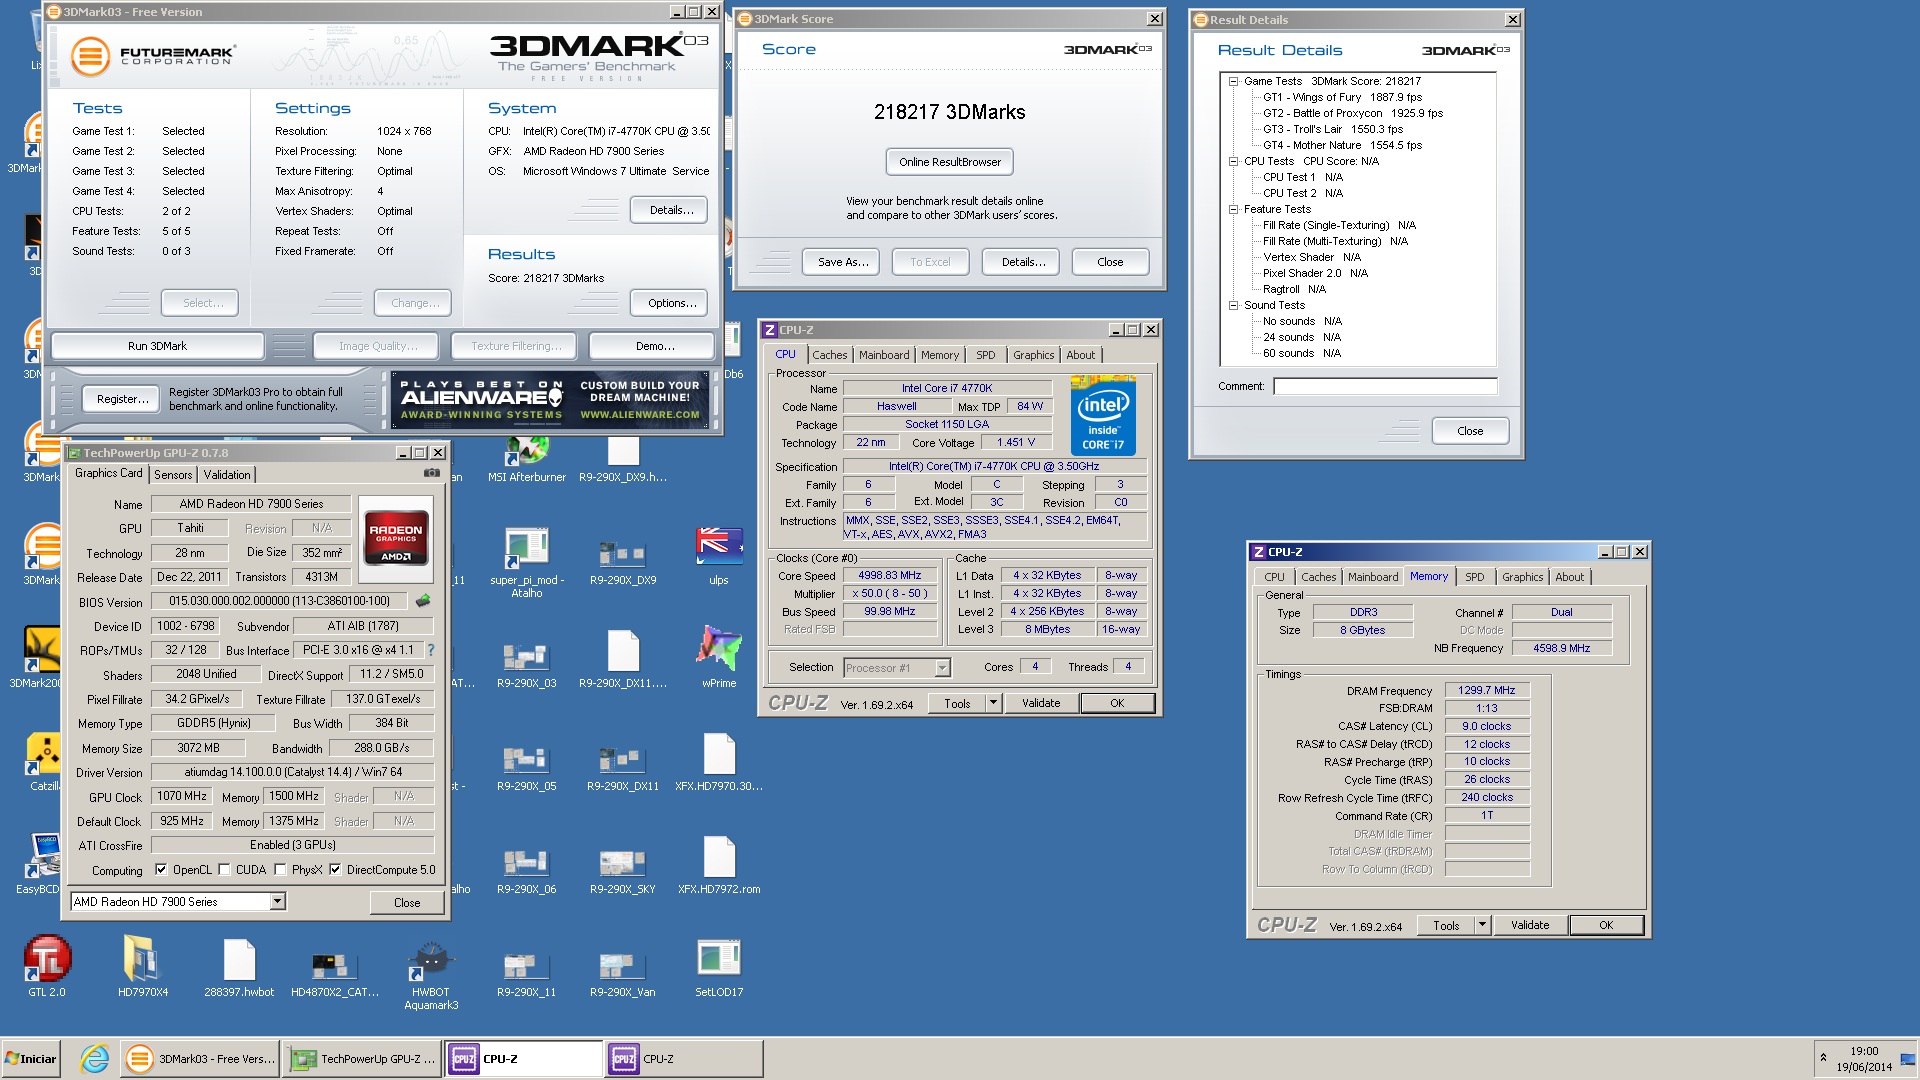Click the Comment field in Result Details
The height and width of the screenshot is (1080, 1920).
pos(1385,386)
